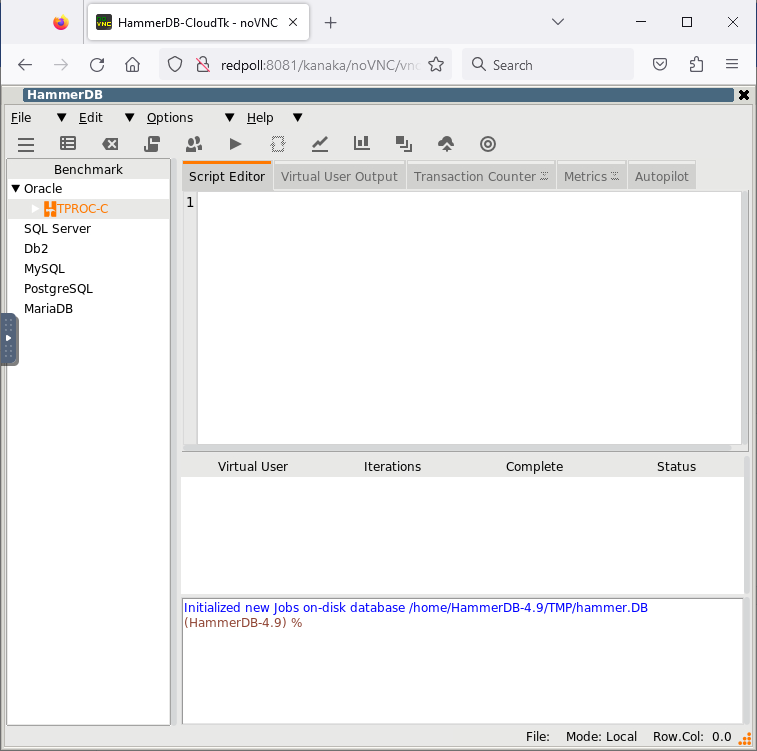This screenshot has width=757, height=751.
Task: Close HammerDB window with black X
Action: tap(744, 95)
